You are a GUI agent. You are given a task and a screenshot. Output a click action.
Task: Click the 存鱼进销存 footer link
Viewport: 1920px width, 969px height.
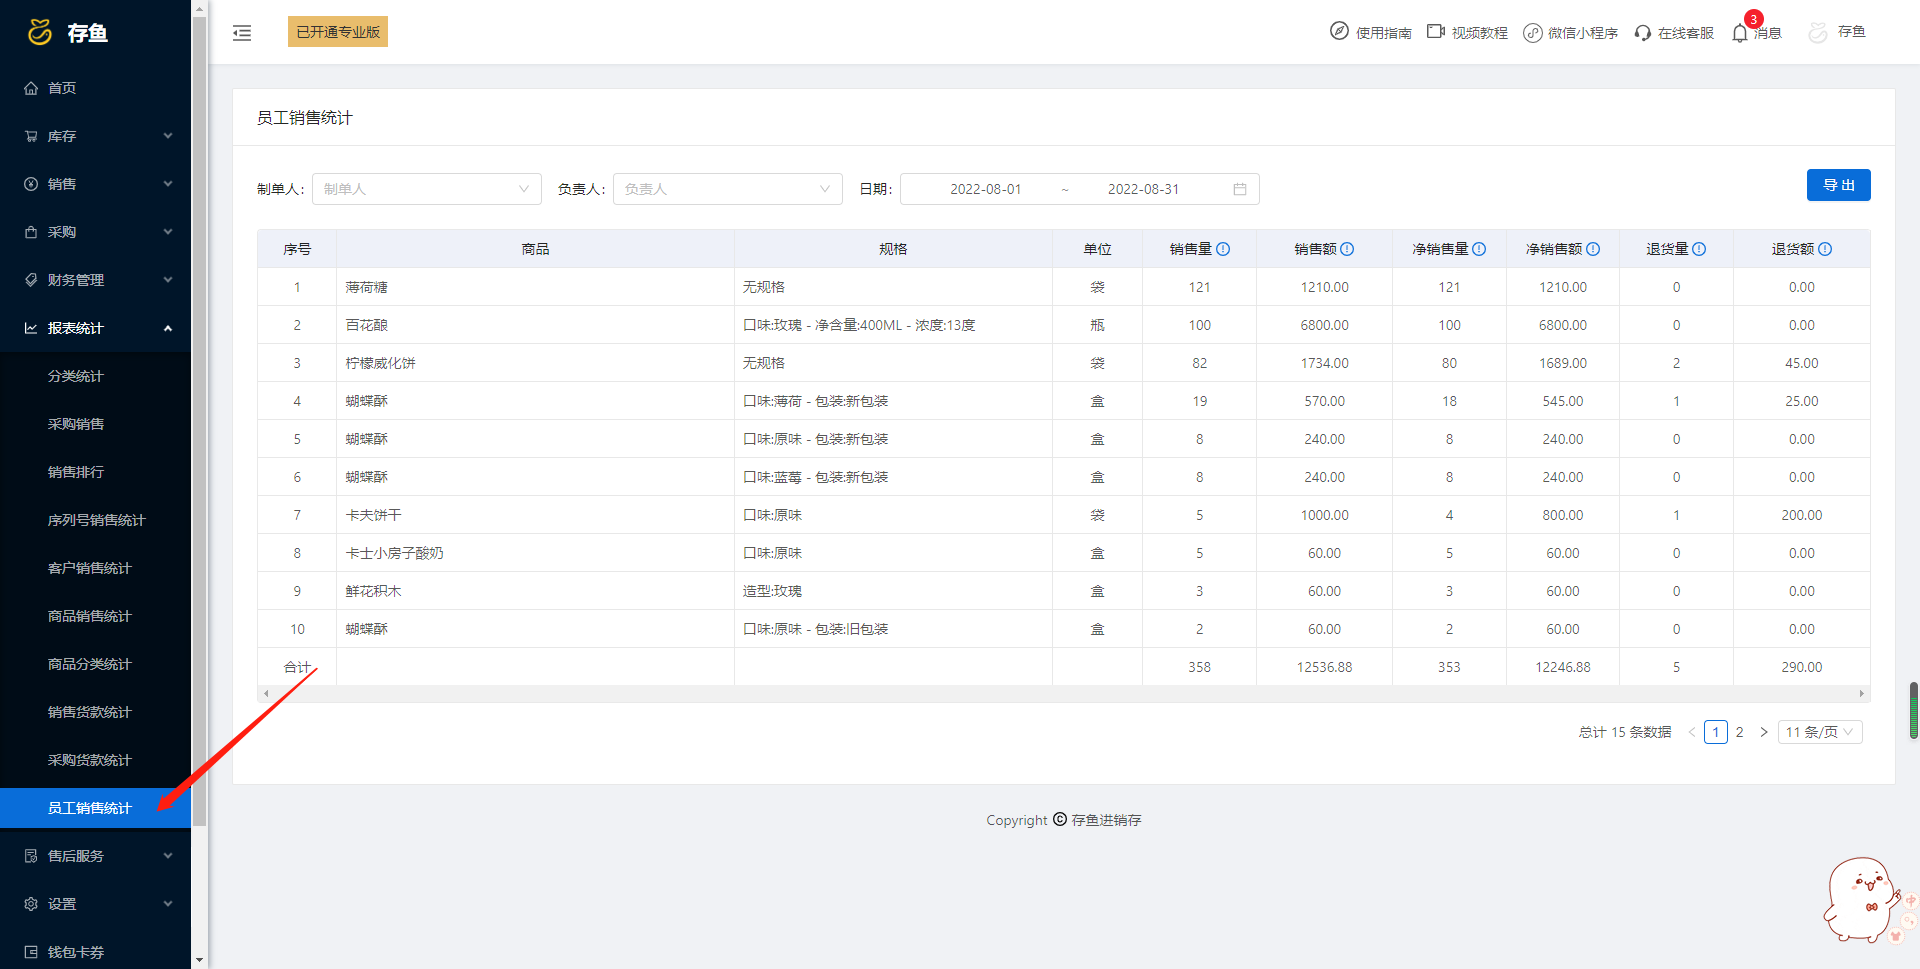coord(1106,820)
